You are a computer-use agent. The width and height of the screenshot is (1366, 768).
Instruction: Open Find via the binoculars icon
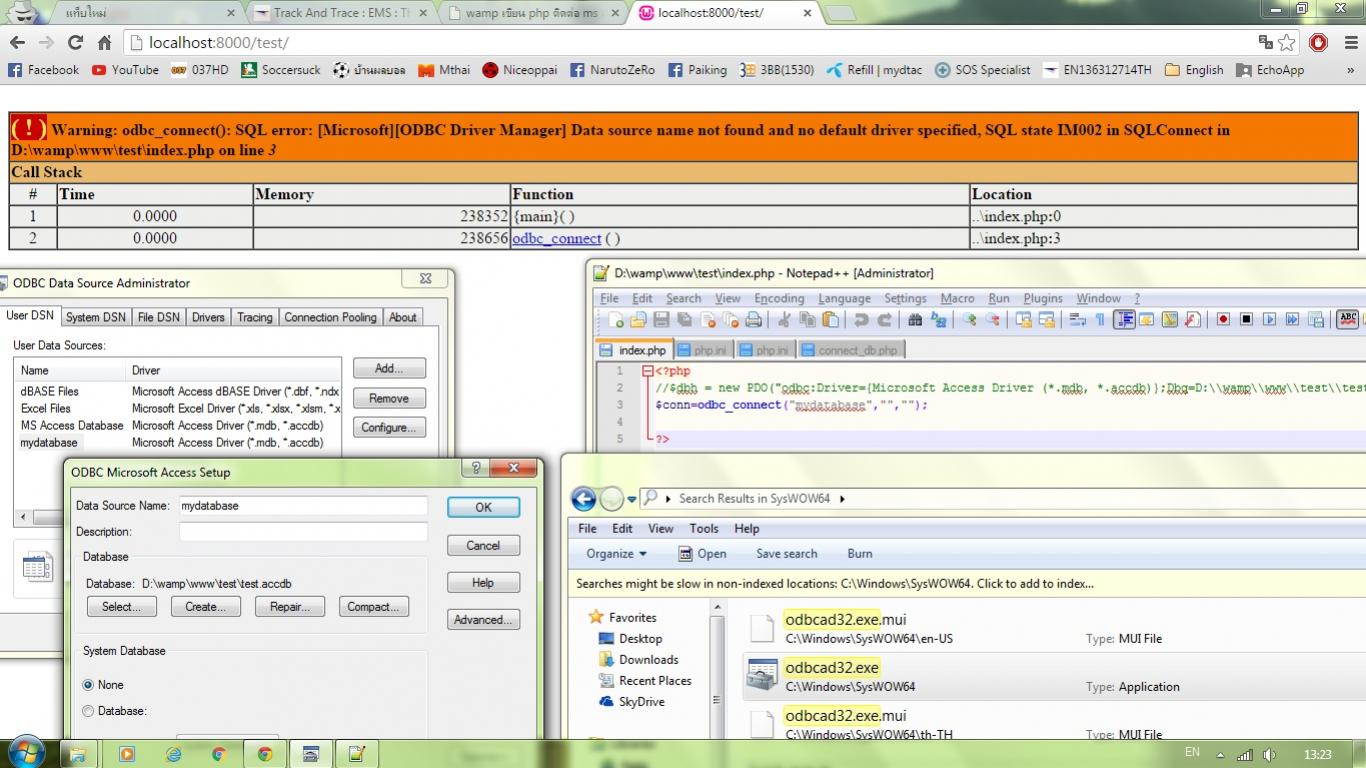pos(914,320)
